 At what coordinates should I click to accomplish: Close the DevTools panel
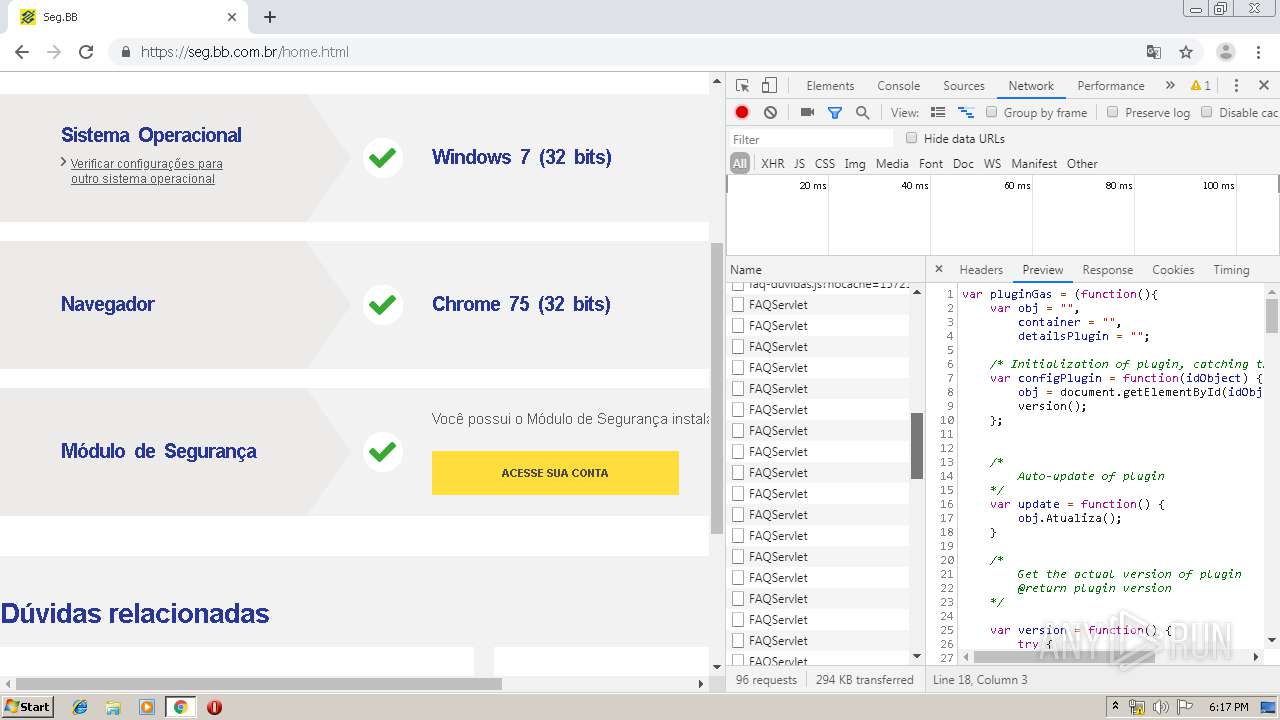(x=1264, y=86)
